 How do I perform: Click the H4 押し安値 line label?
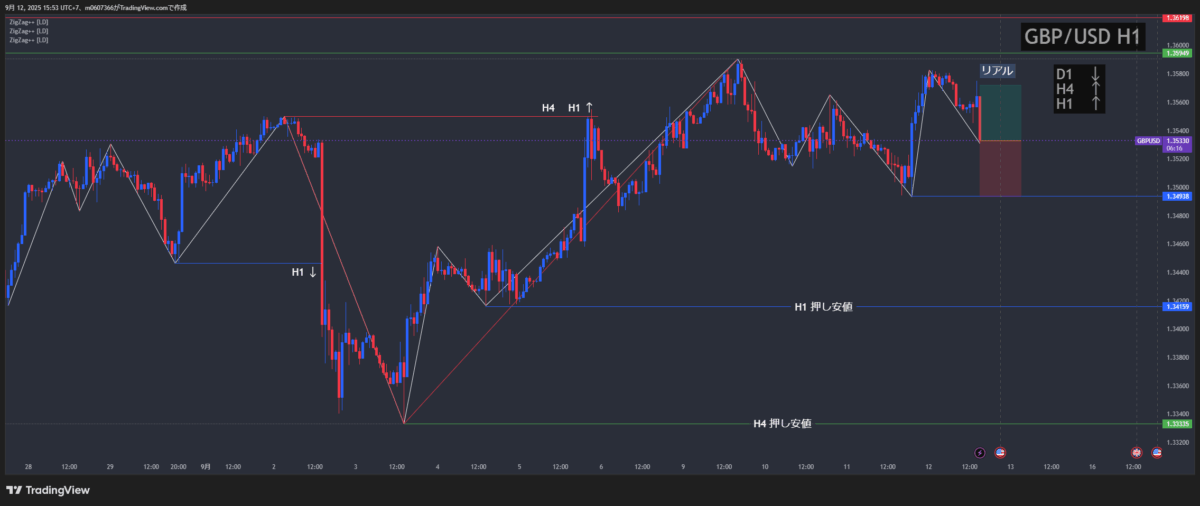(x=782, y=424)
